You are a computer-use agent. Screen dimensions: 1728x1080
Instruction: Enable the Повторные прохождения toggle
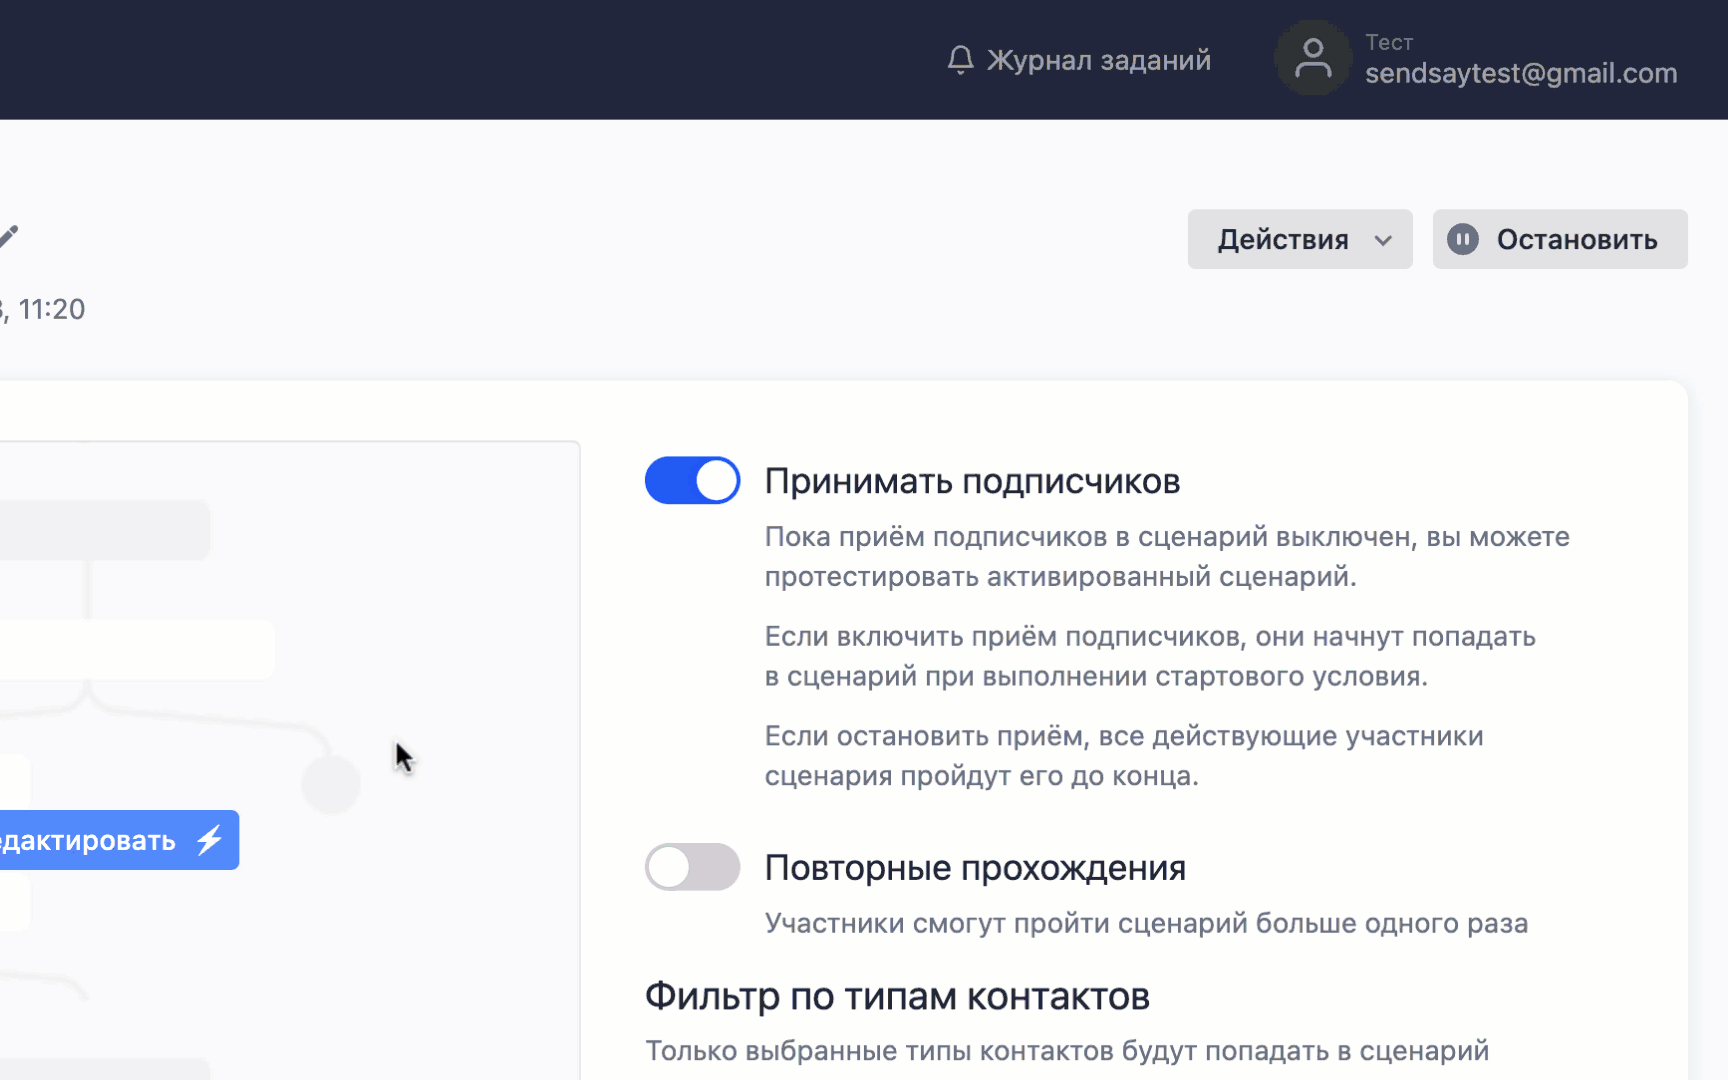coord(692,867)
